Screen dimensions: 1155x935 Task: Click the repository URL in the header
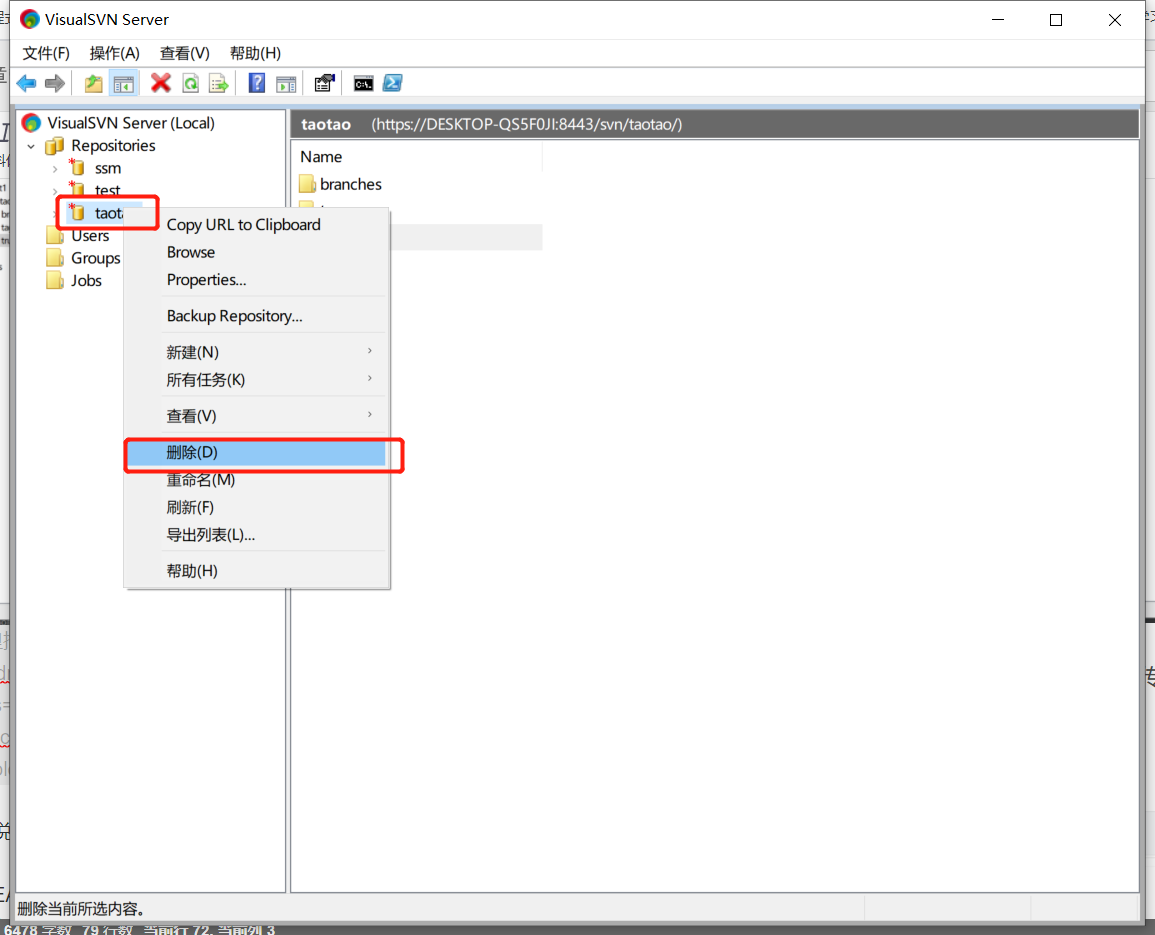(527, 125)
